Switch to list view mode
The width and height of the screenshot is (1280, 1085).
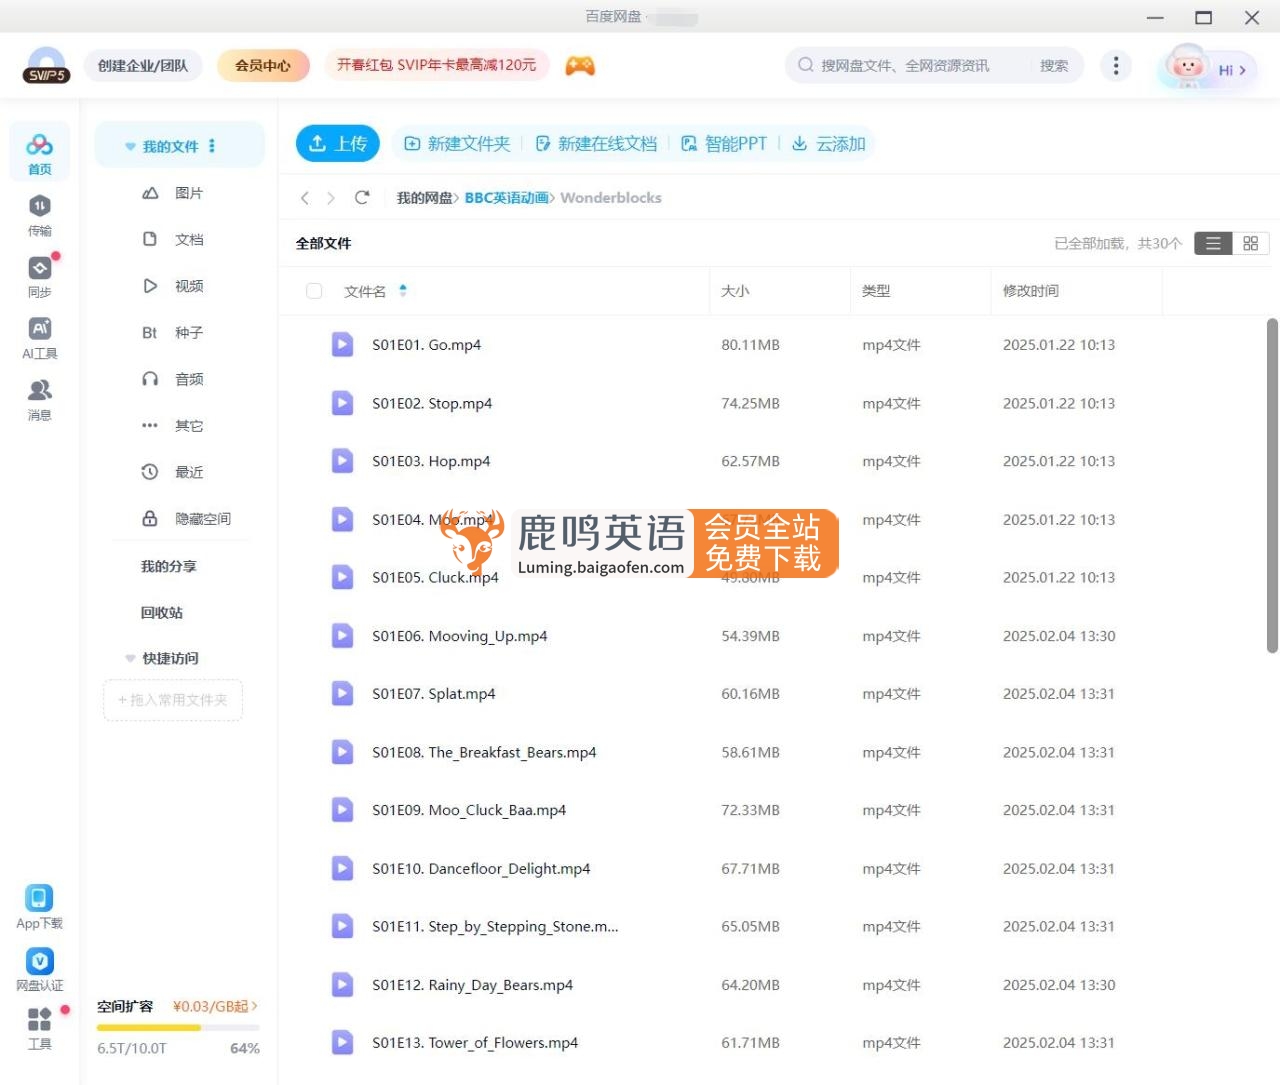[x=1213, y=243]
